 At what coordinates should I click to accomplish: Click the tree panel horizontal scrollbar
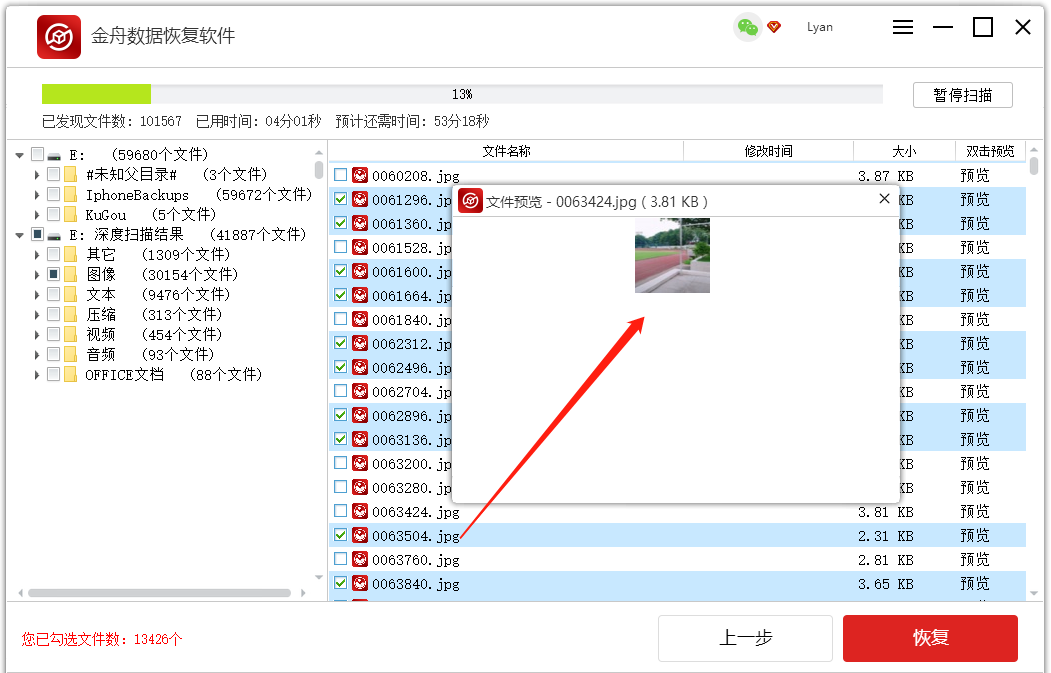pyautogui.click(x=160, y=593)
